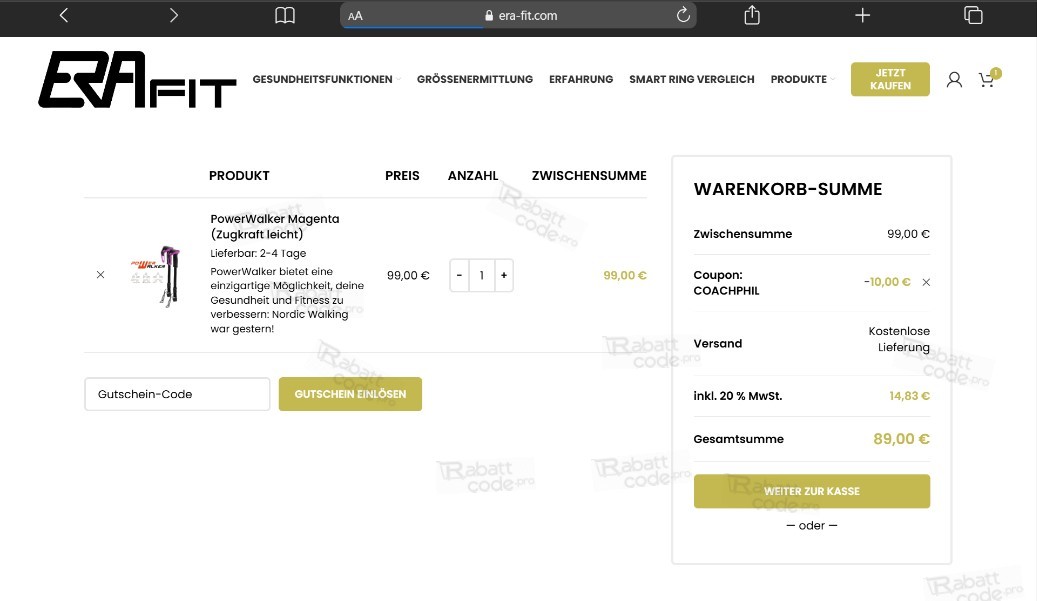This screenshot has width=1037, height=601.
Task: Increase quantity with the plus stepper
Action: pos(504,275)
